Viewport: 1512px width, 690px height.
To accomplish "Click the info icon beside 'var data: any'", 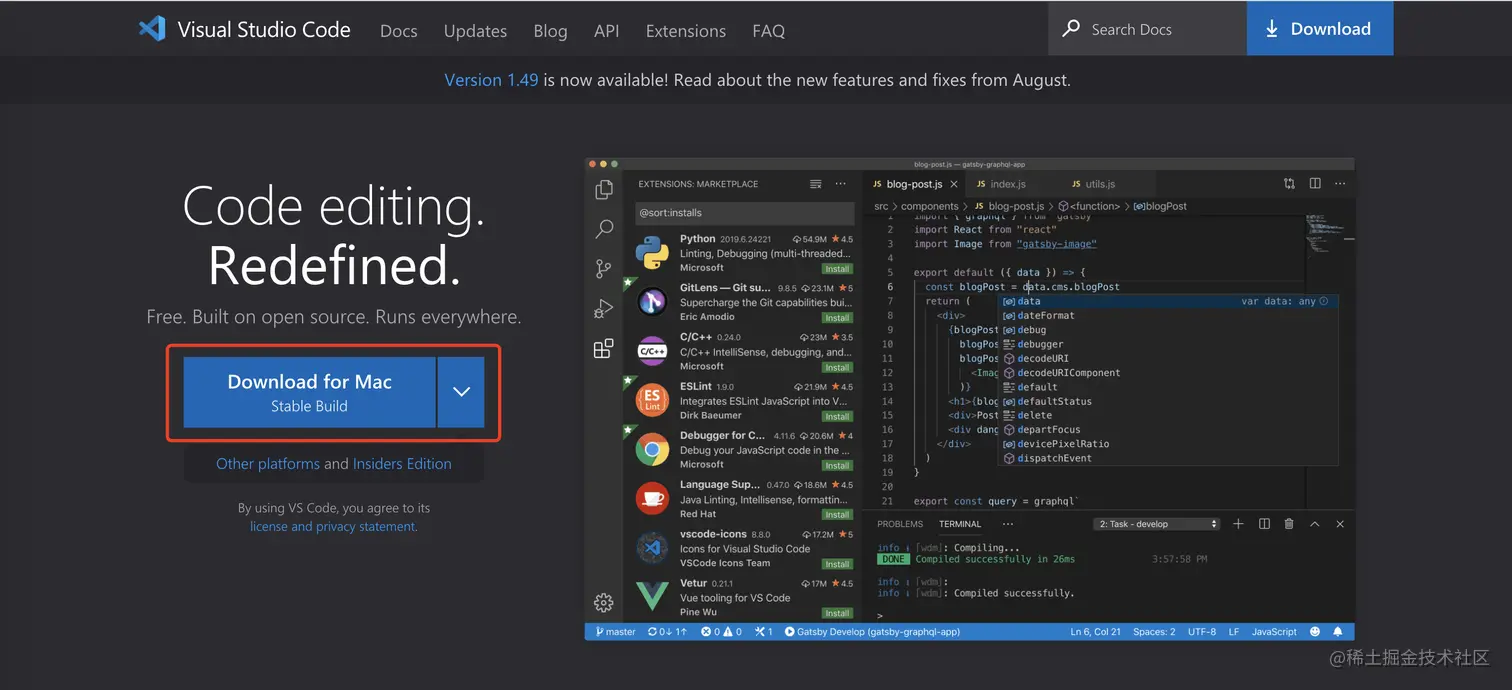I will (x=1324, y=301).
